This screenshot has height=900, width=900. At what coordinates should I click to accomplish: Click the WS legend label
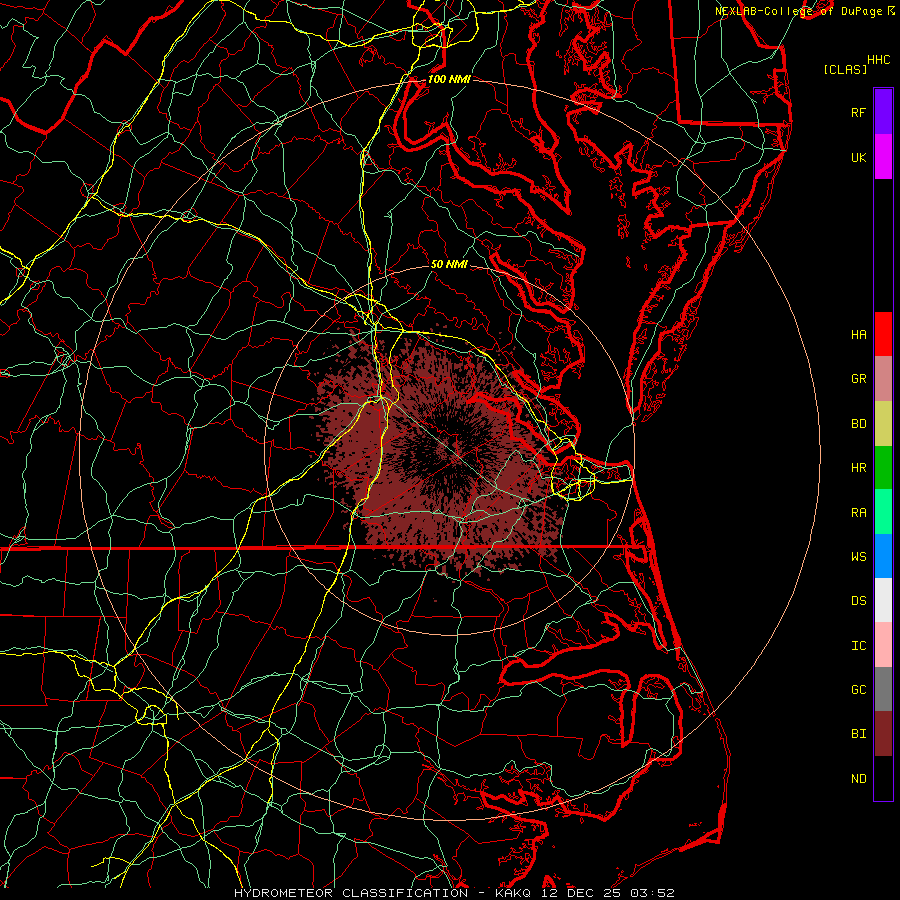858,556
